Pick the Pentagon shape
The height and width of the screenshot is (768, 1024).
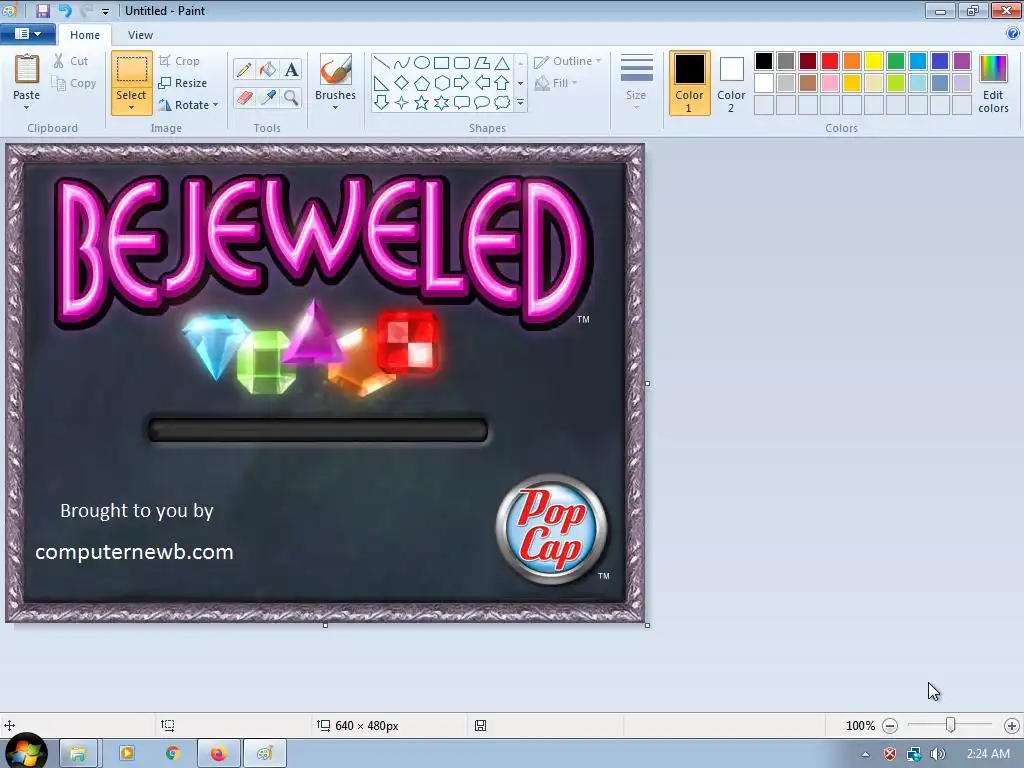[x=422, y=83]
